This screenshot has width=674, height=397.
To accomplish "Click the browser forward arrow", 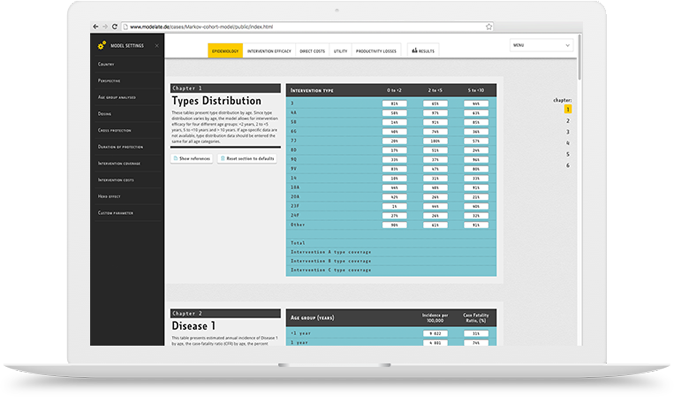I will (105, 27).
